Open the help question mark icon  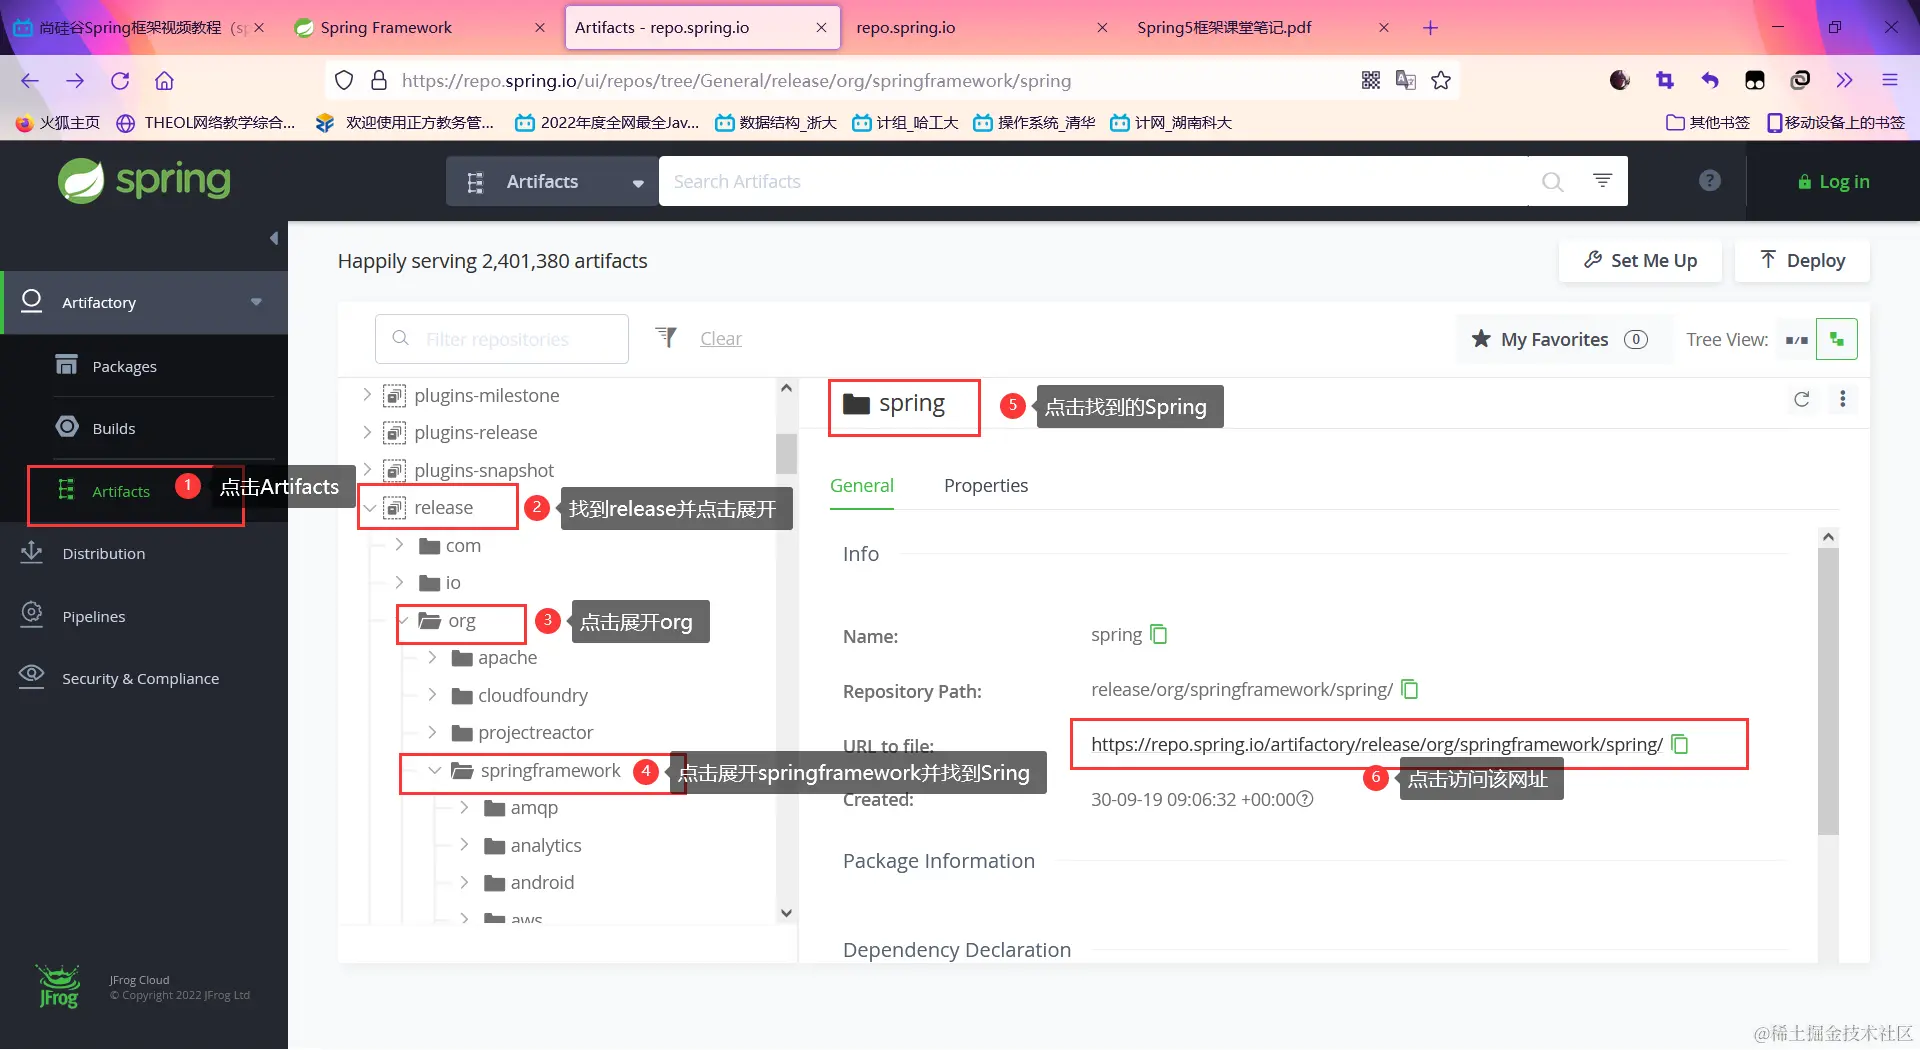click(x=1710, y=181)
